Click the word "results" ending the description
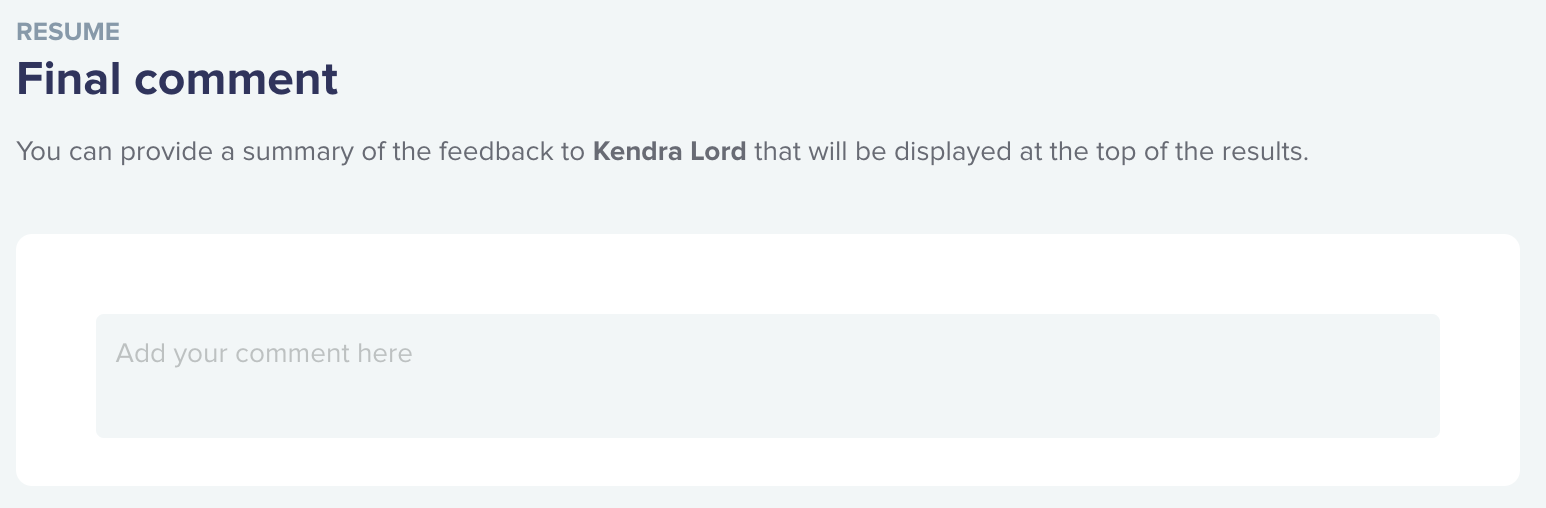 (x=1269, y=152)
